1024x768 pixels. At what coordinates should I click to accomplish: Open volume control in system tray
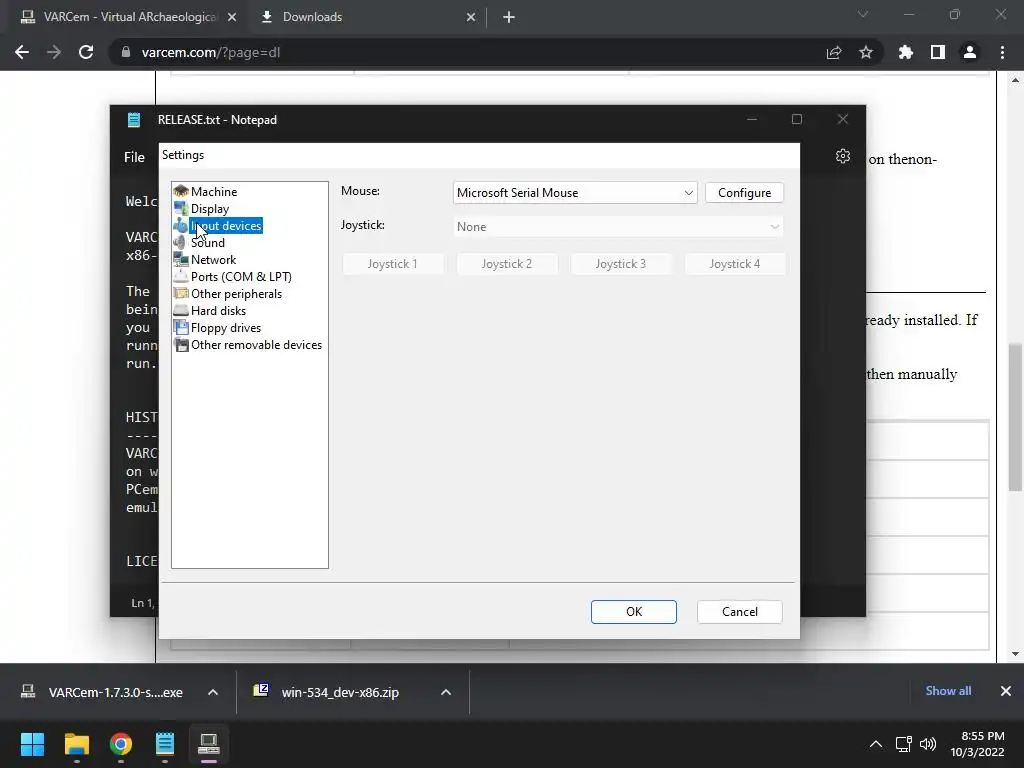click(x=927, y=744)
